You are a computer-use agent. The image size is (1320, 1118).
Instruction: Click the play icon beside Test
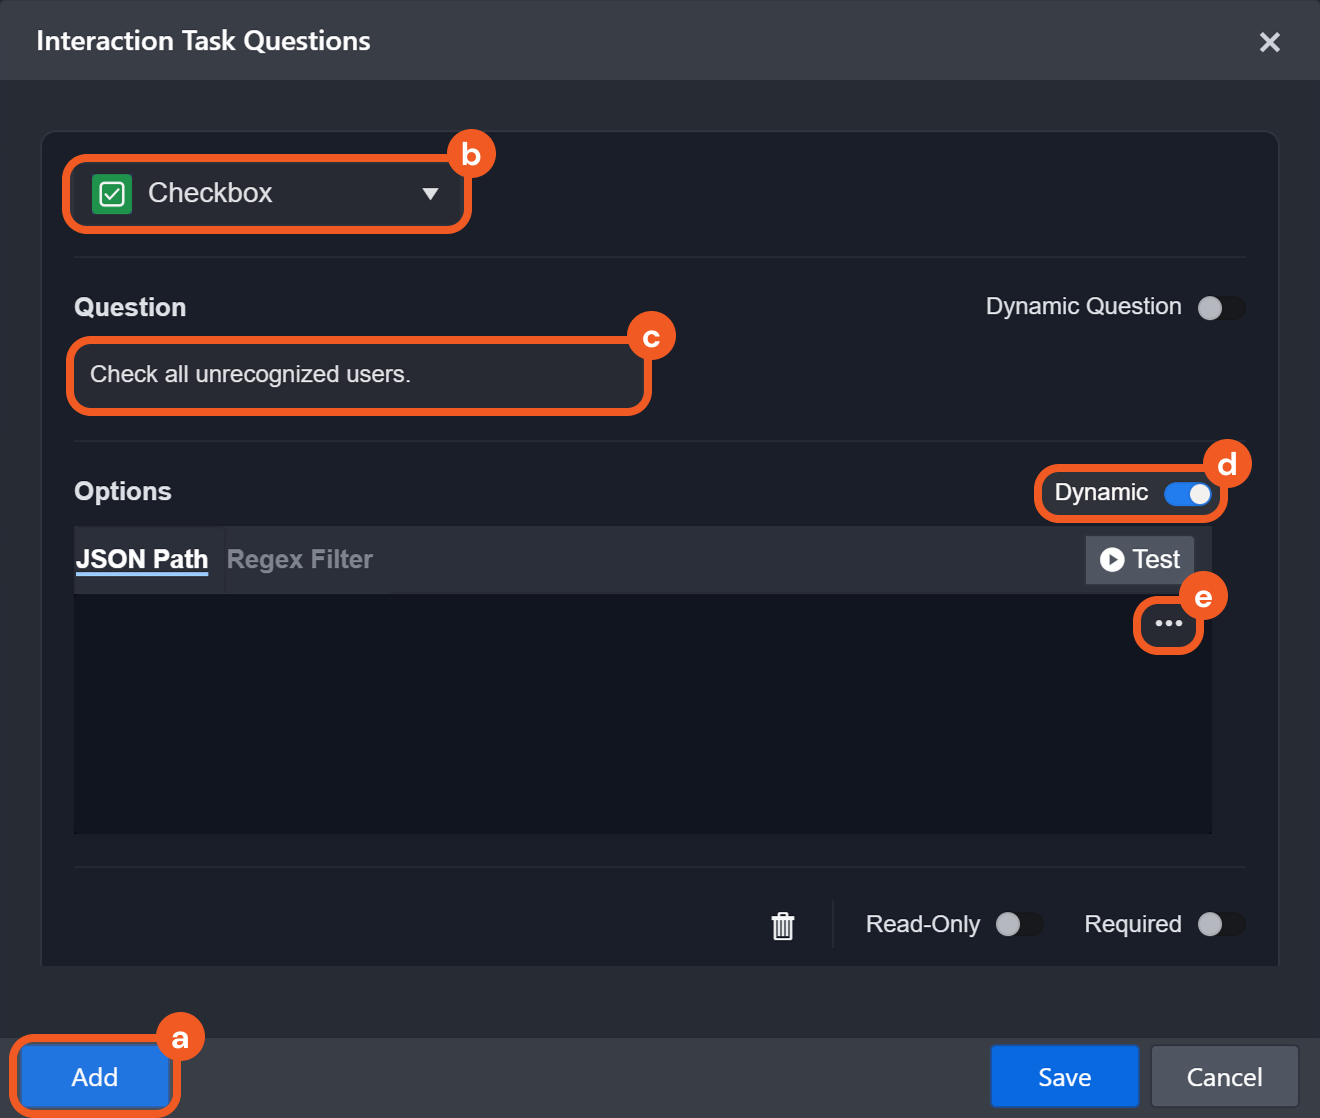(x=1111, y=559)
